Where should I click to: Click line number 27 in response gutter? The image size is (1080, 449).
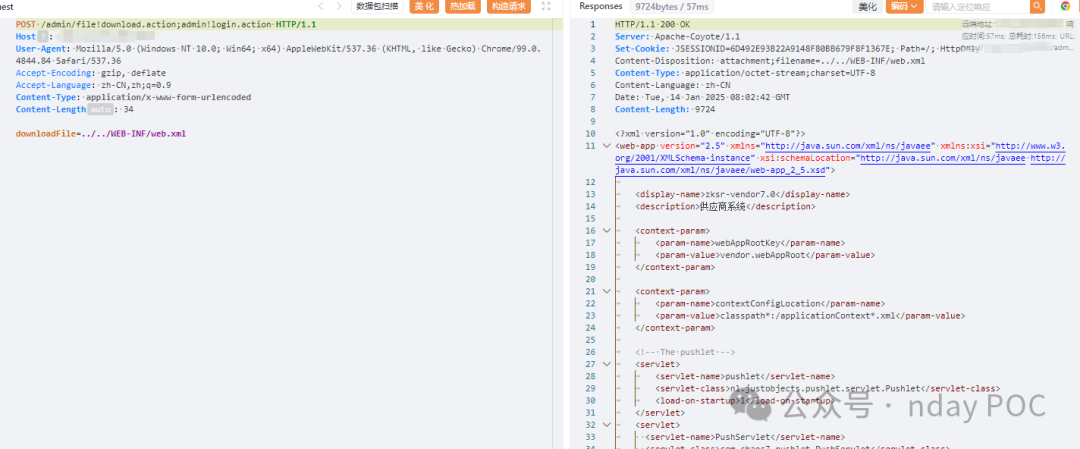(590, 364)
